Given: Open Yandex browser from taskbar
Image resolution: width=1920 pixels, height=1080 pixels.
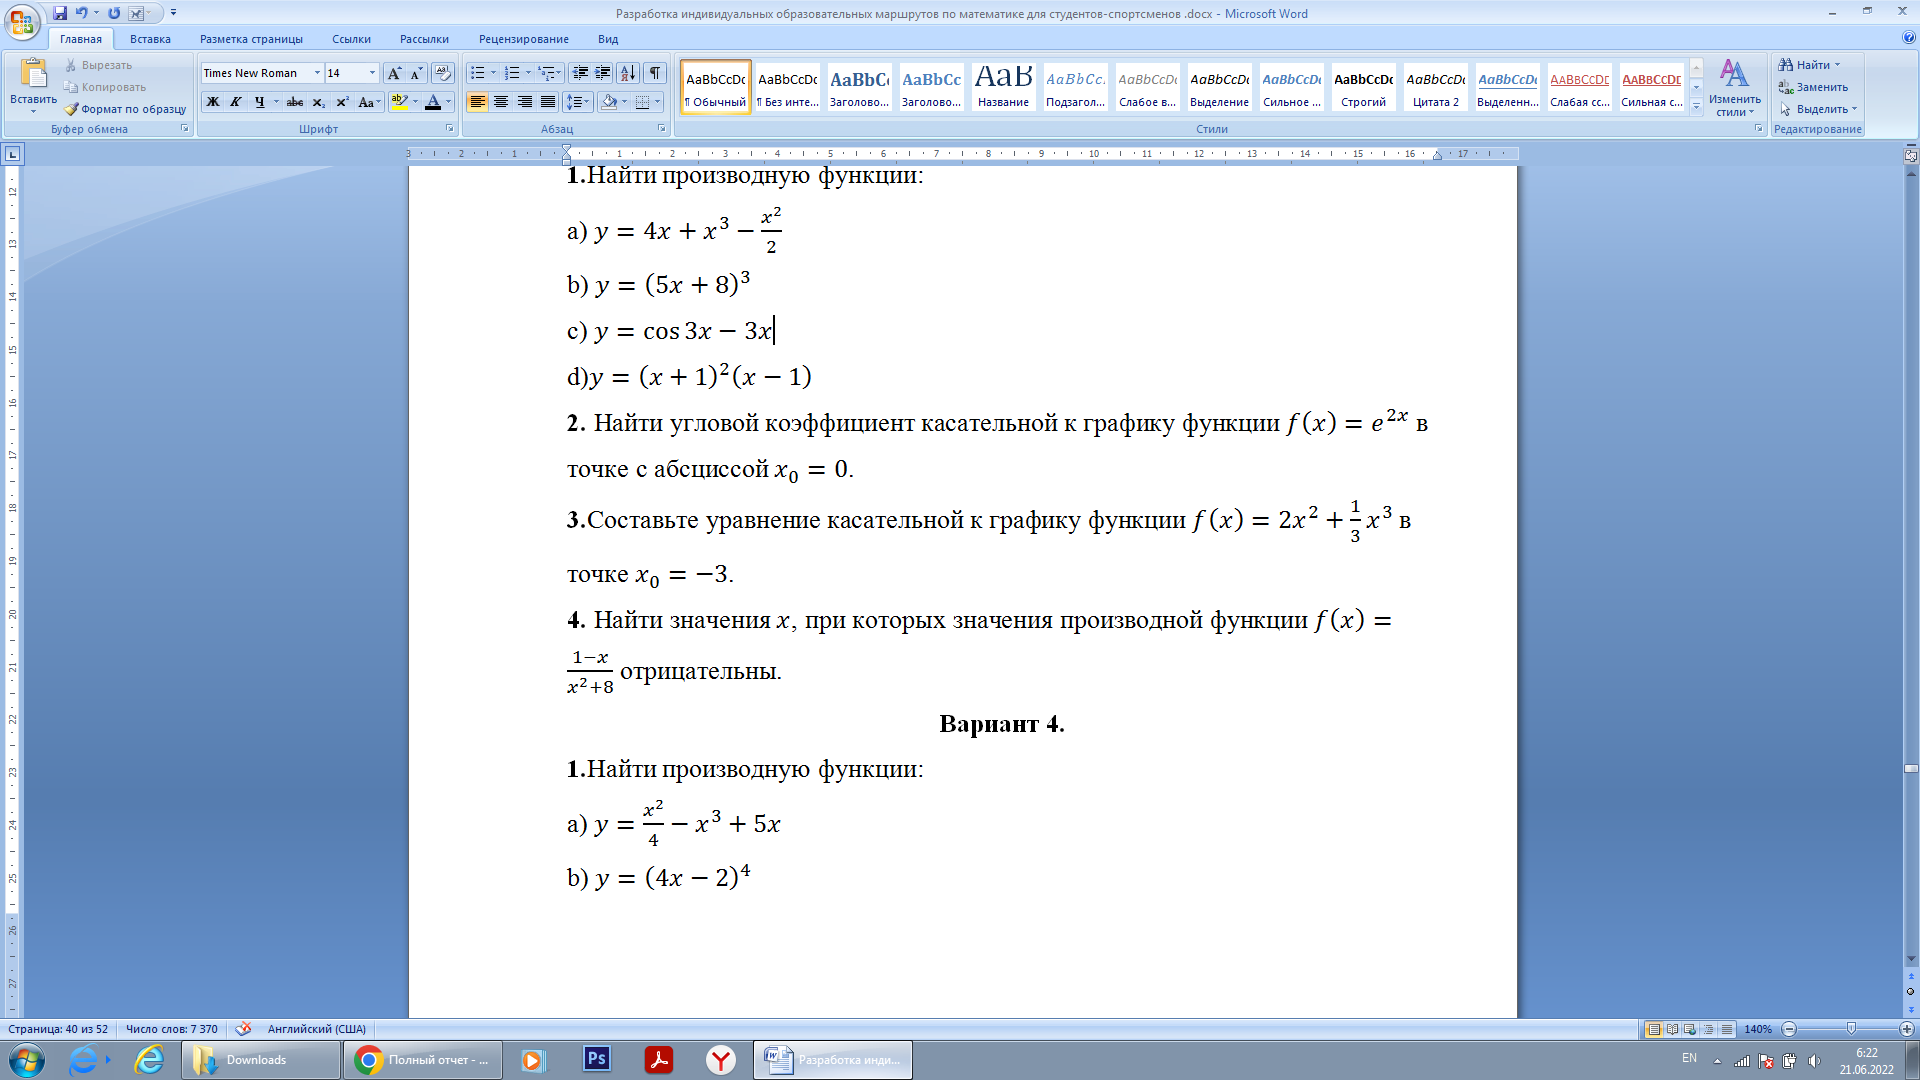Looking at the screenshot, I should (x=721, y=1059).
